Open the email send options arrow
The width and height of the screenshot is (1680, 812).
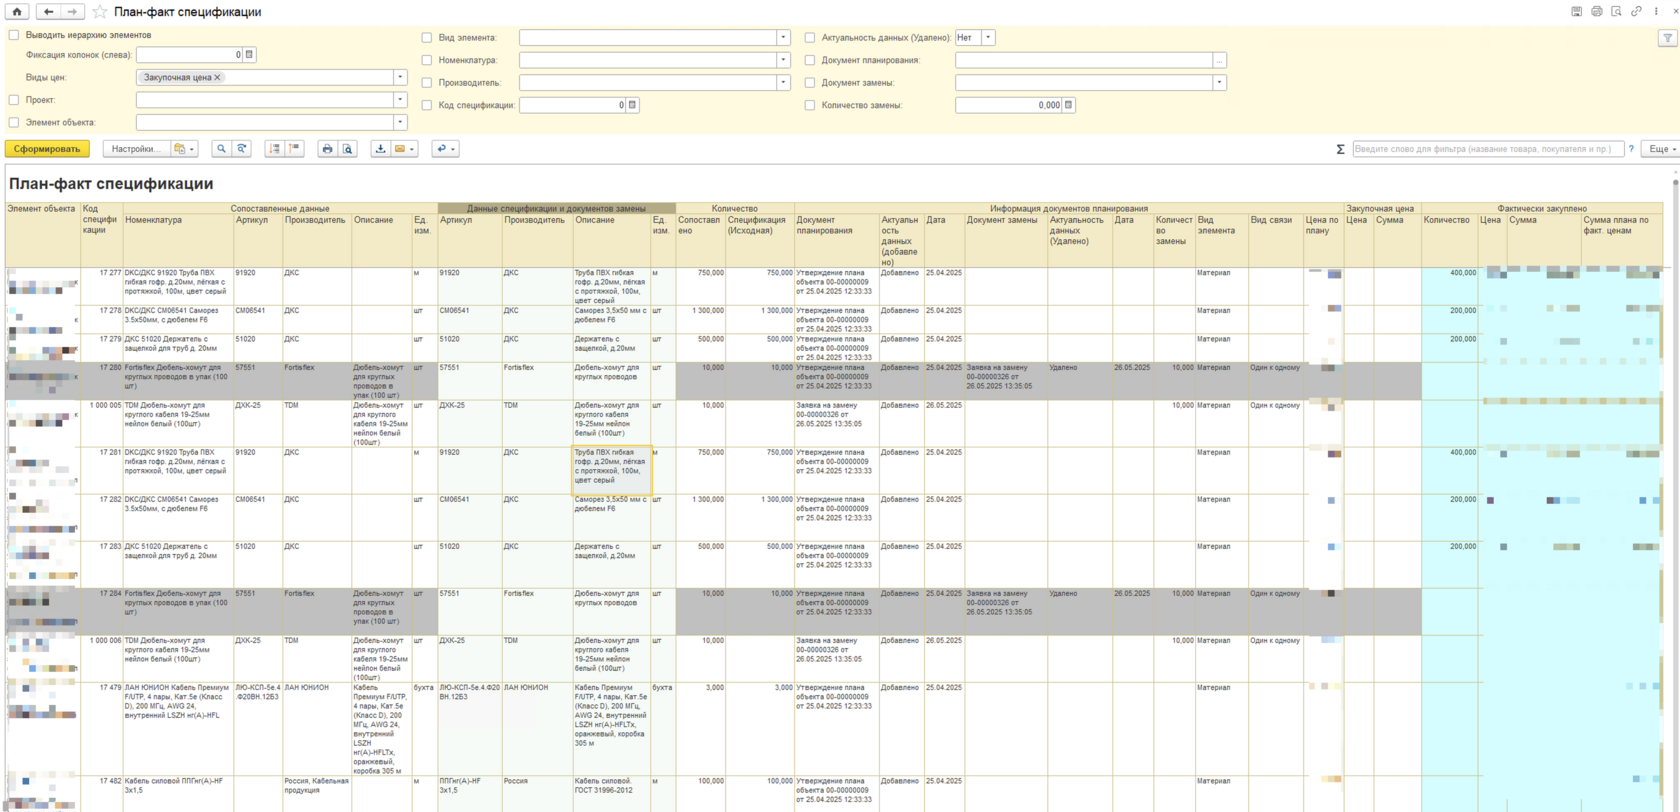point(412,149)
